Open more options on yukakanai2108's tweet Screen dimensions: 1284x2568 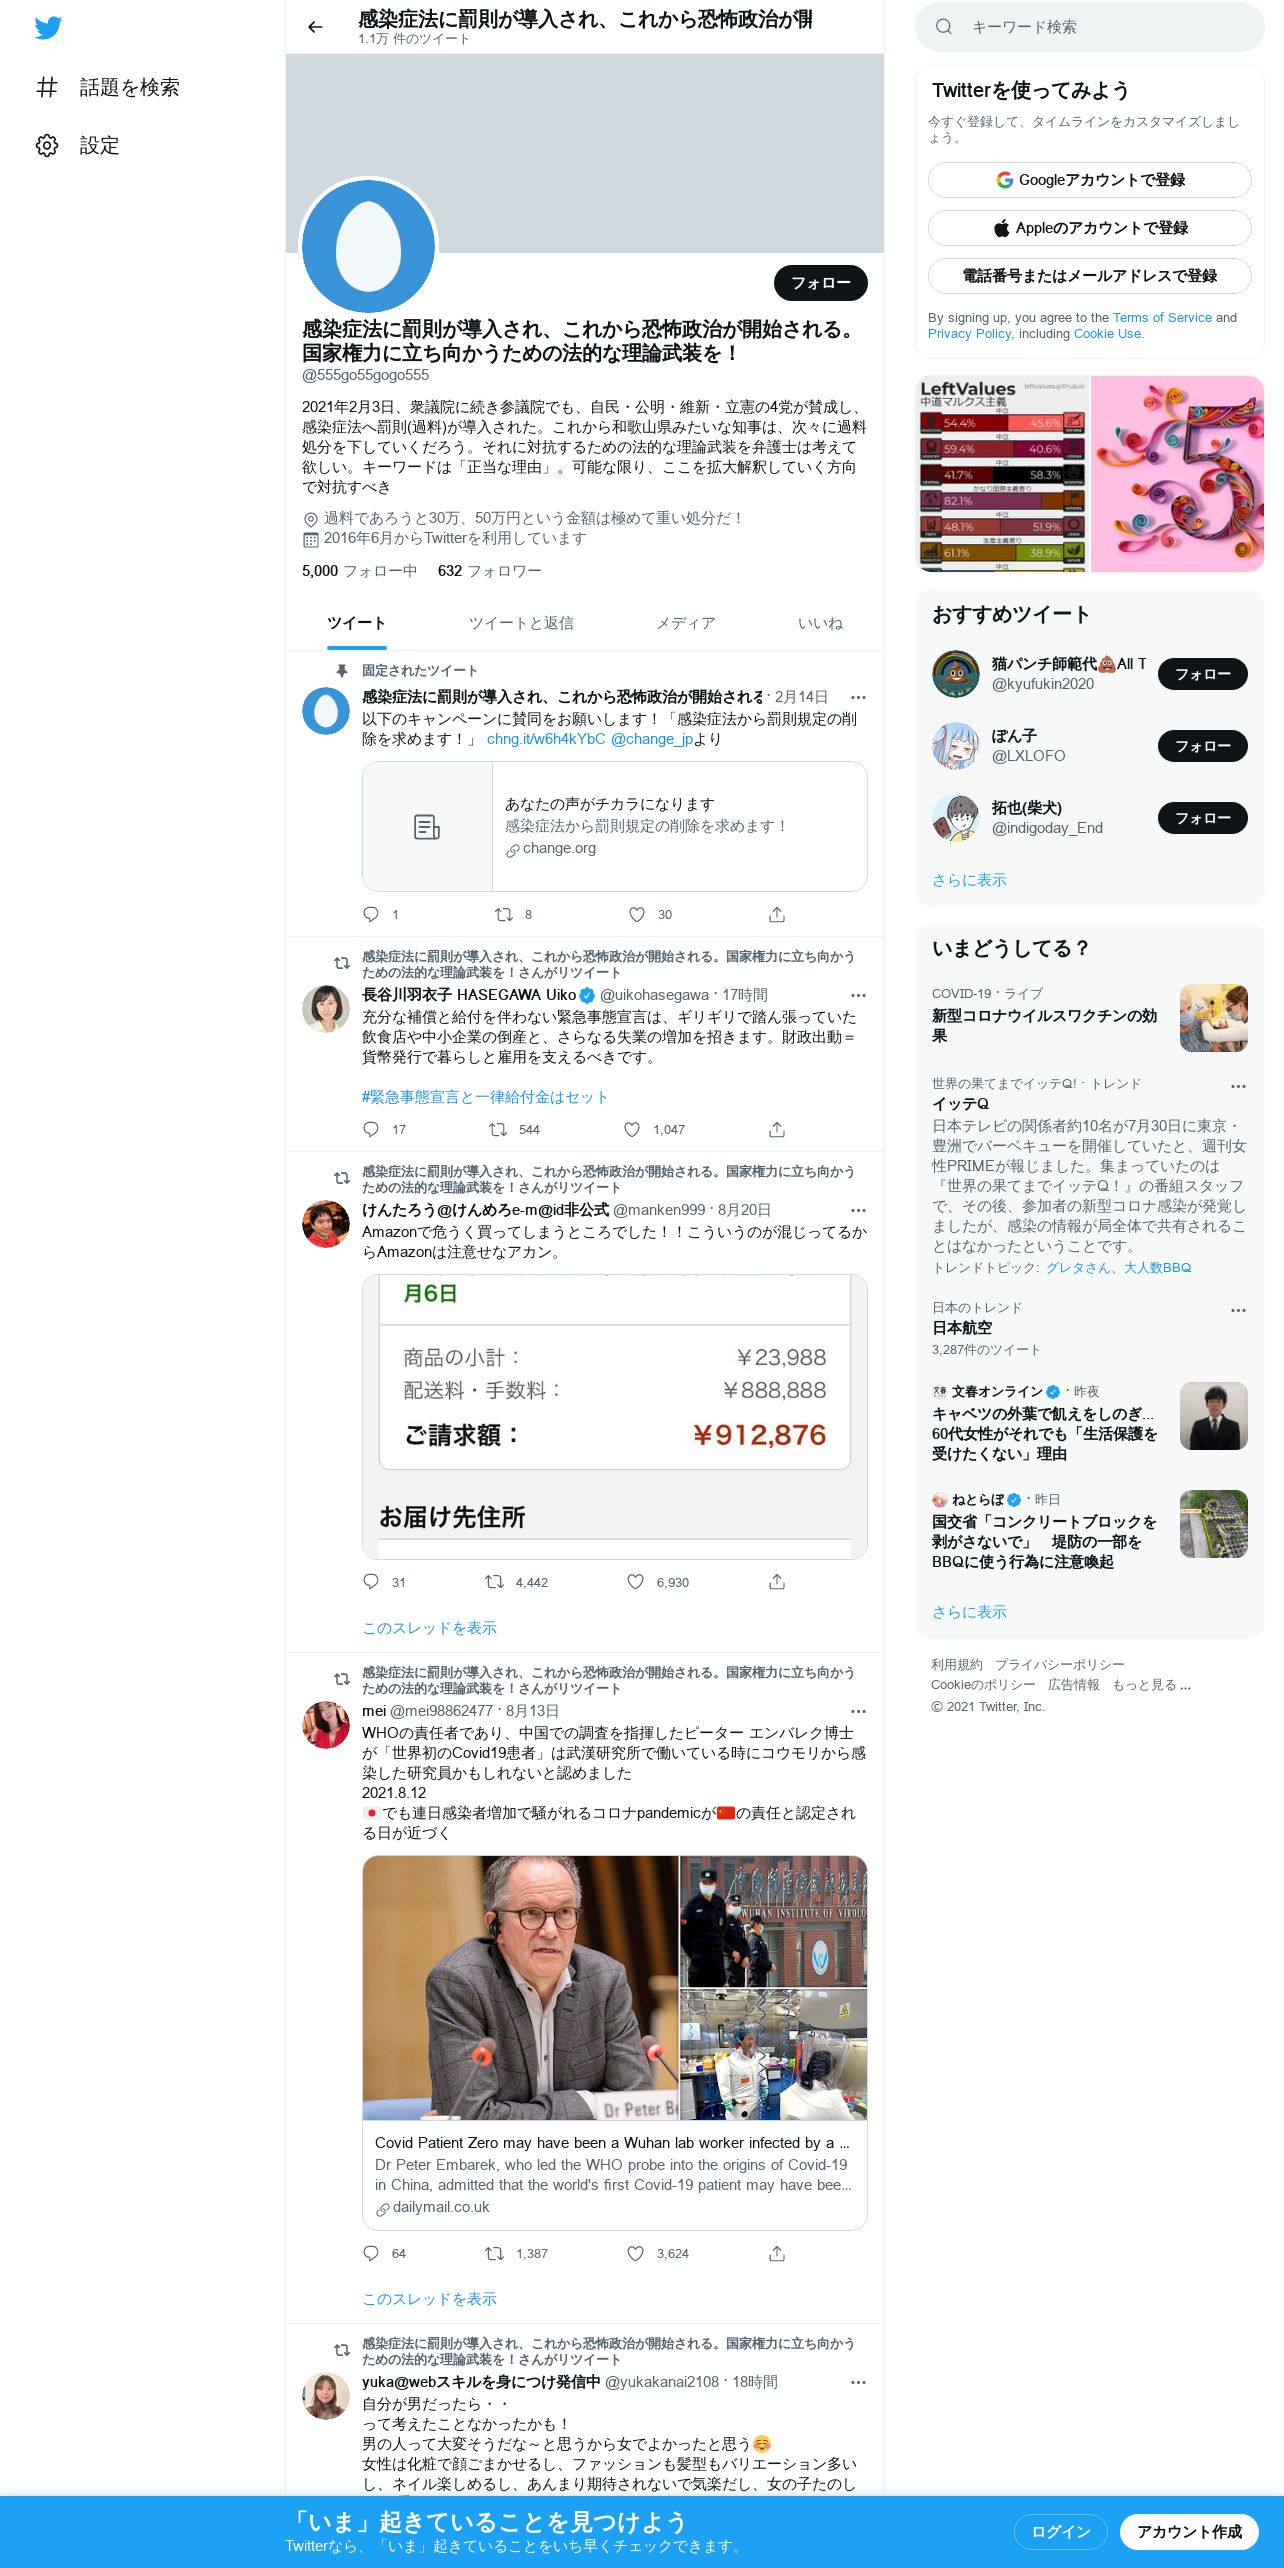point(858,2382)
